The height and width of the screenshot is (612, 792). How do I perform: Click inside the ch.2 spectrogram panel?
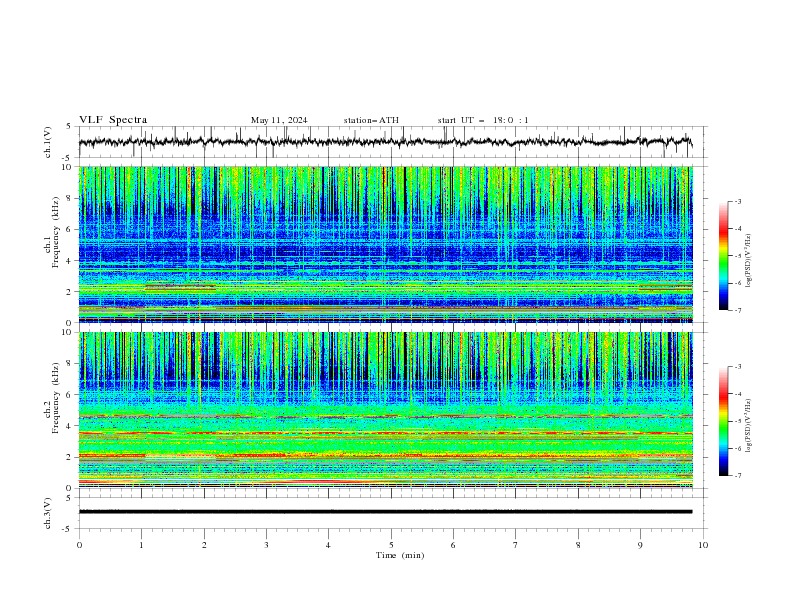tap(386, 410)
